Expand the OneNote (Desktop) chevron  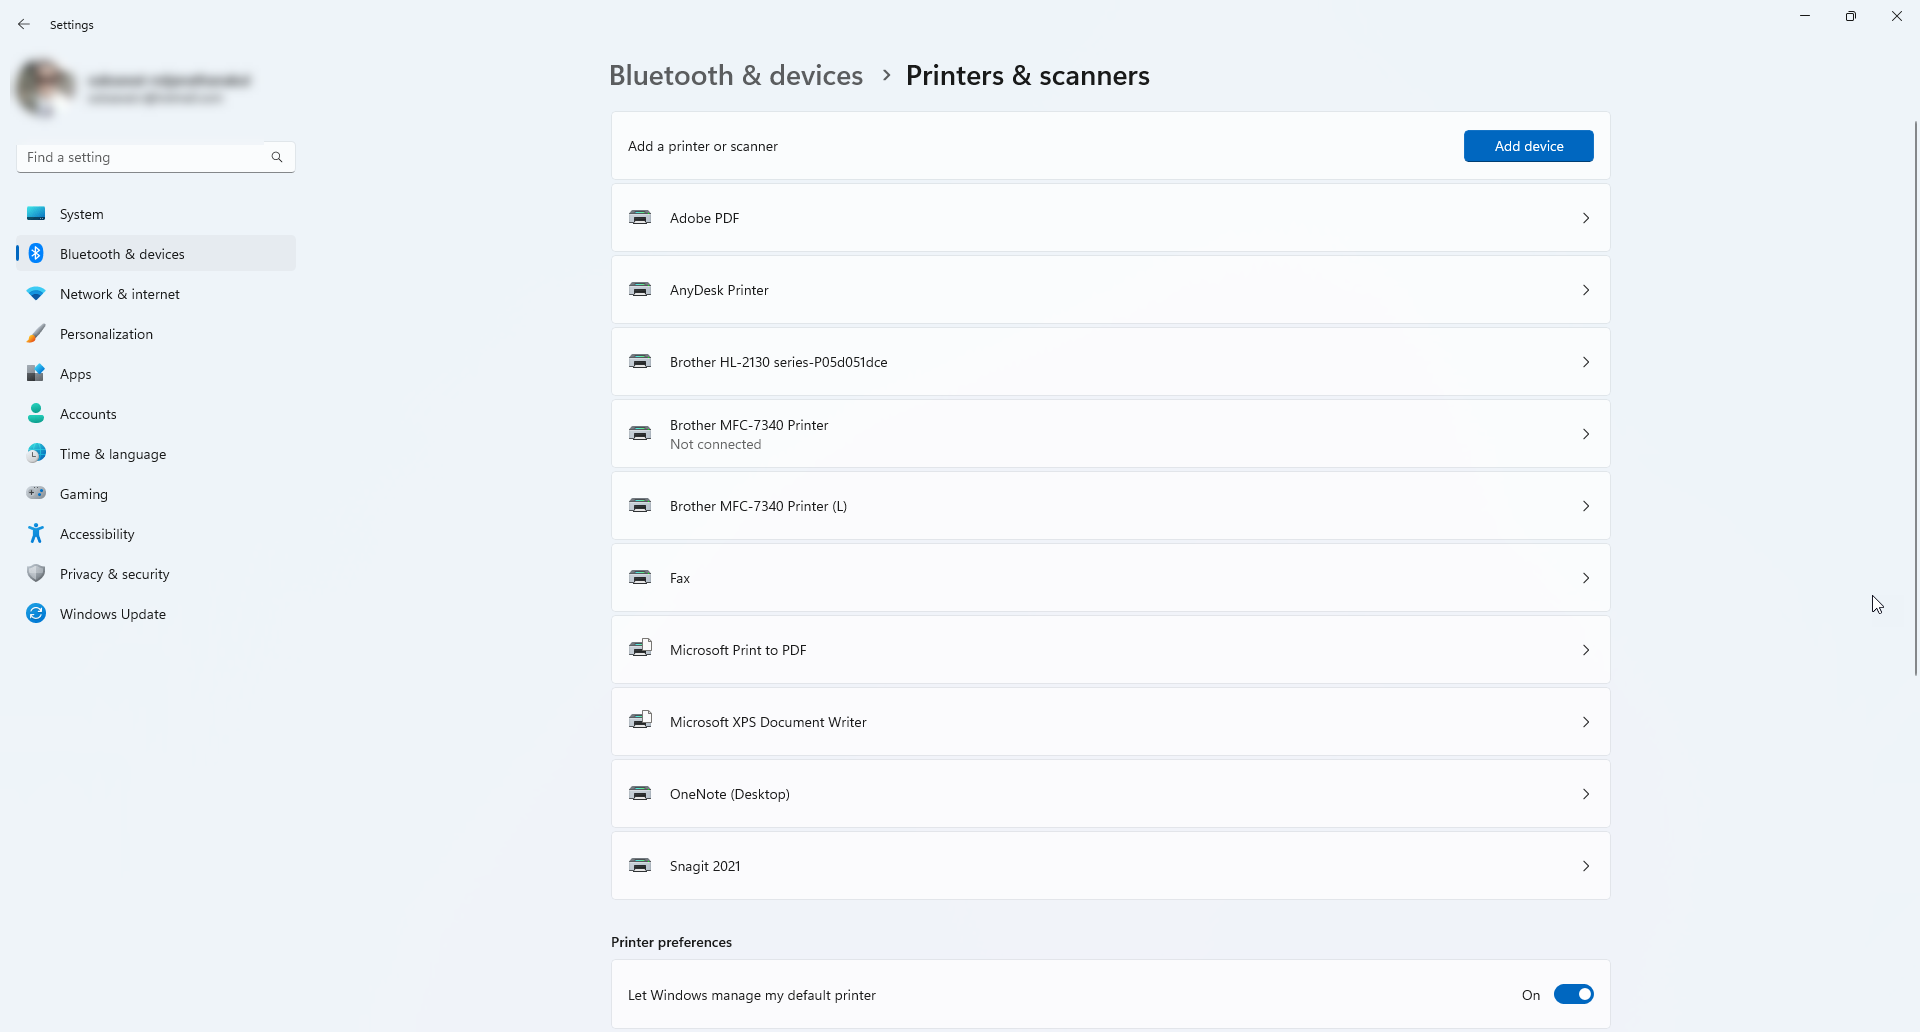pos(1586,794)
